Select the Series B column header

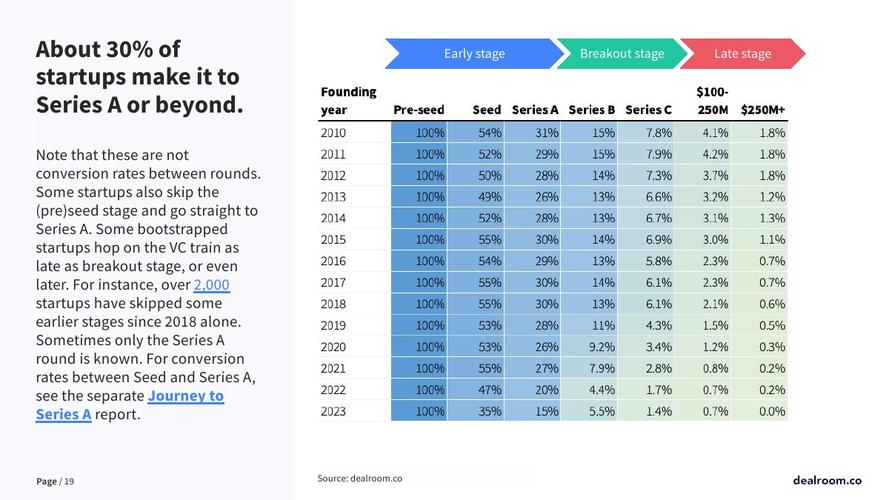[x=591, y=110]
